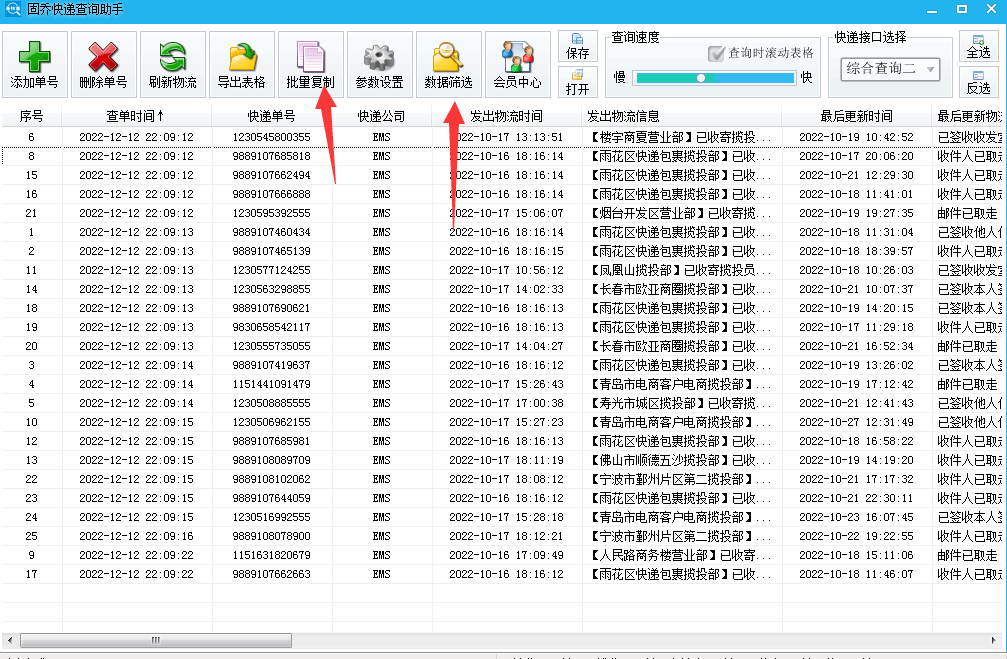Click the scrollbar right arrow
Image resolution: width=1007 pixels, height=659 pixels.
pos(994,640)
